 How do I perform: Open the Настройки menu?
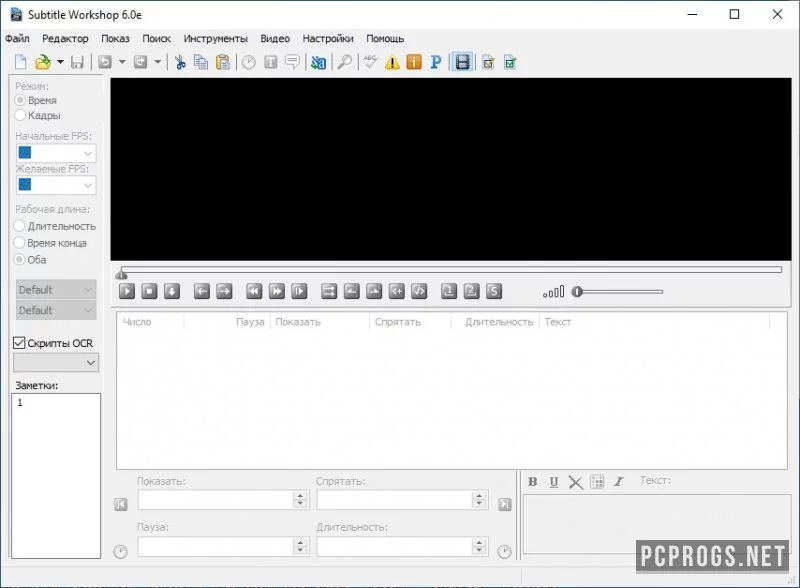[x=328, y=39]
